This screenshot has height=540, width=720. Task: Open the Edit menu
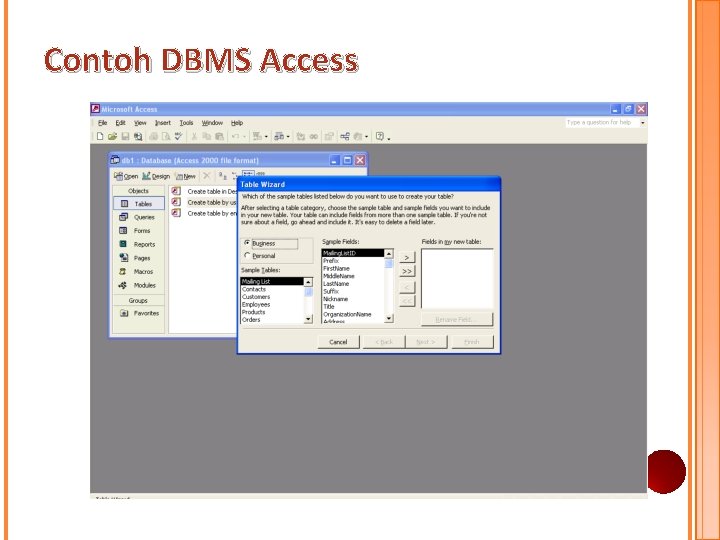point(120,123)
